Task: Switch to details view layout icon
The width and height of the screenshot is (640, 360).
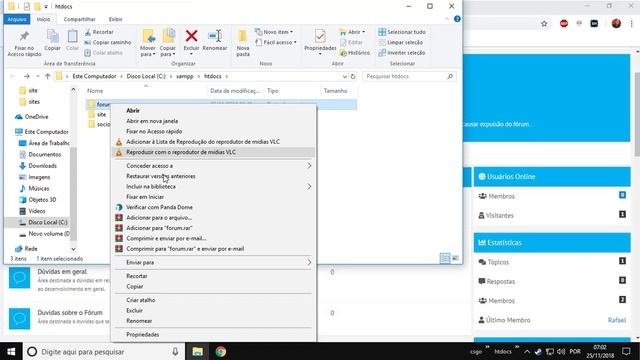Action: [x=445, y=258]
